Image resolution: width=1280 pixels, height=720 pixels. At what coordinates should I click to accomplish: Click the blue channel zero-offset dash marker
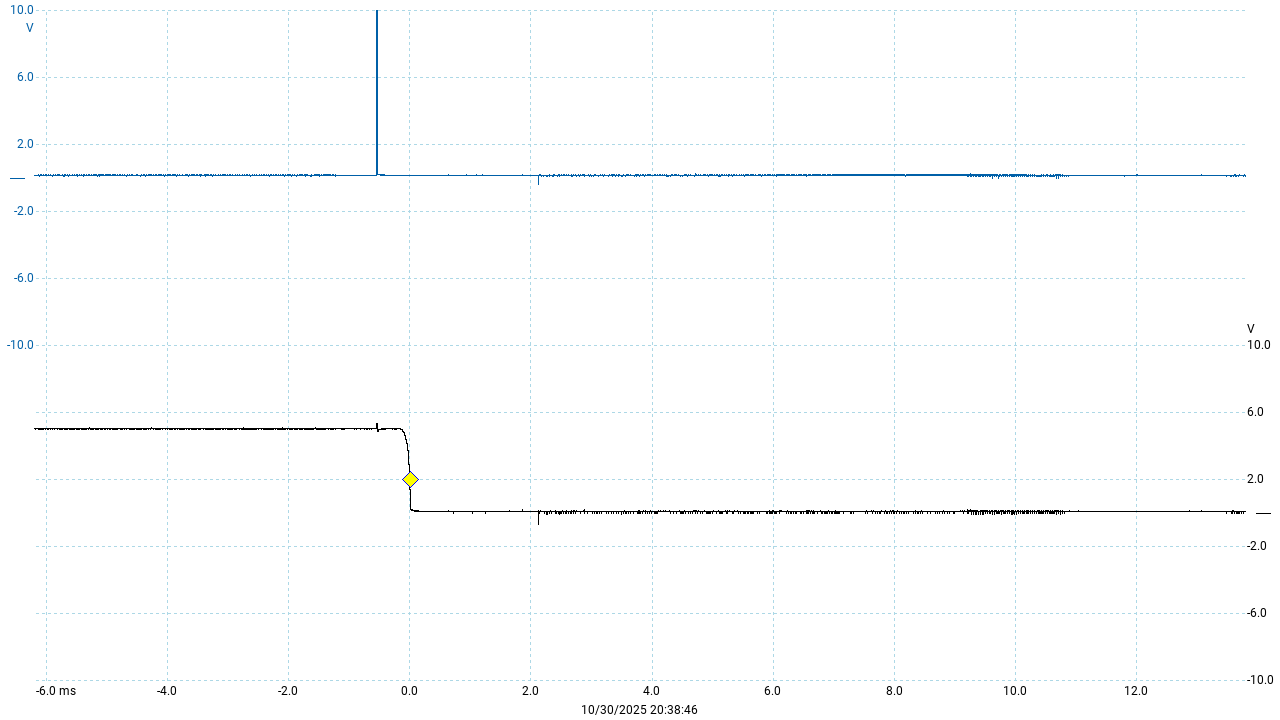click(17, 178)
